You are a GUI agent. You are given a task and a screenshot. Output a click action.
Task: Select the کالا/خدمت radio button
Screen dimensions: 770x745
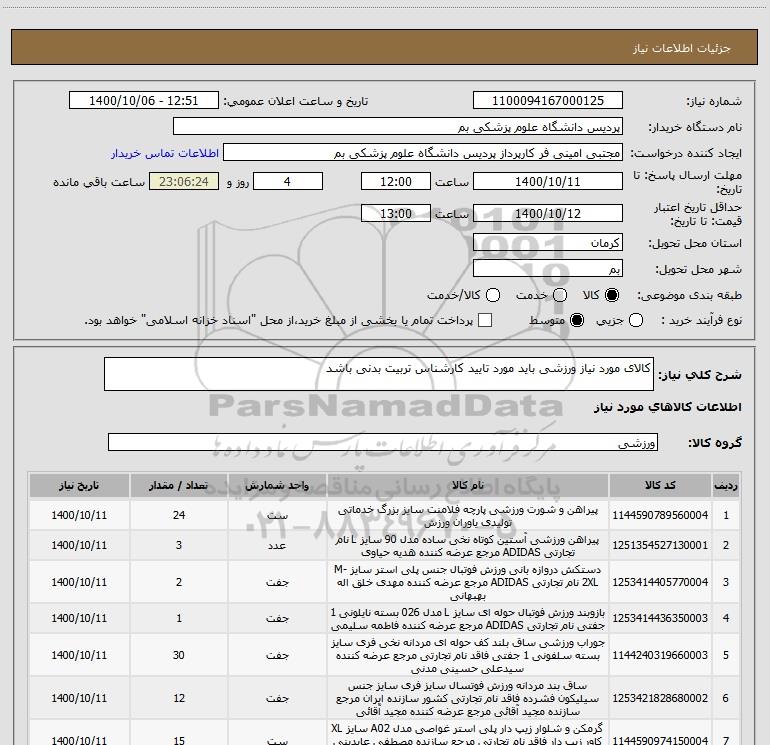point(493,295)
